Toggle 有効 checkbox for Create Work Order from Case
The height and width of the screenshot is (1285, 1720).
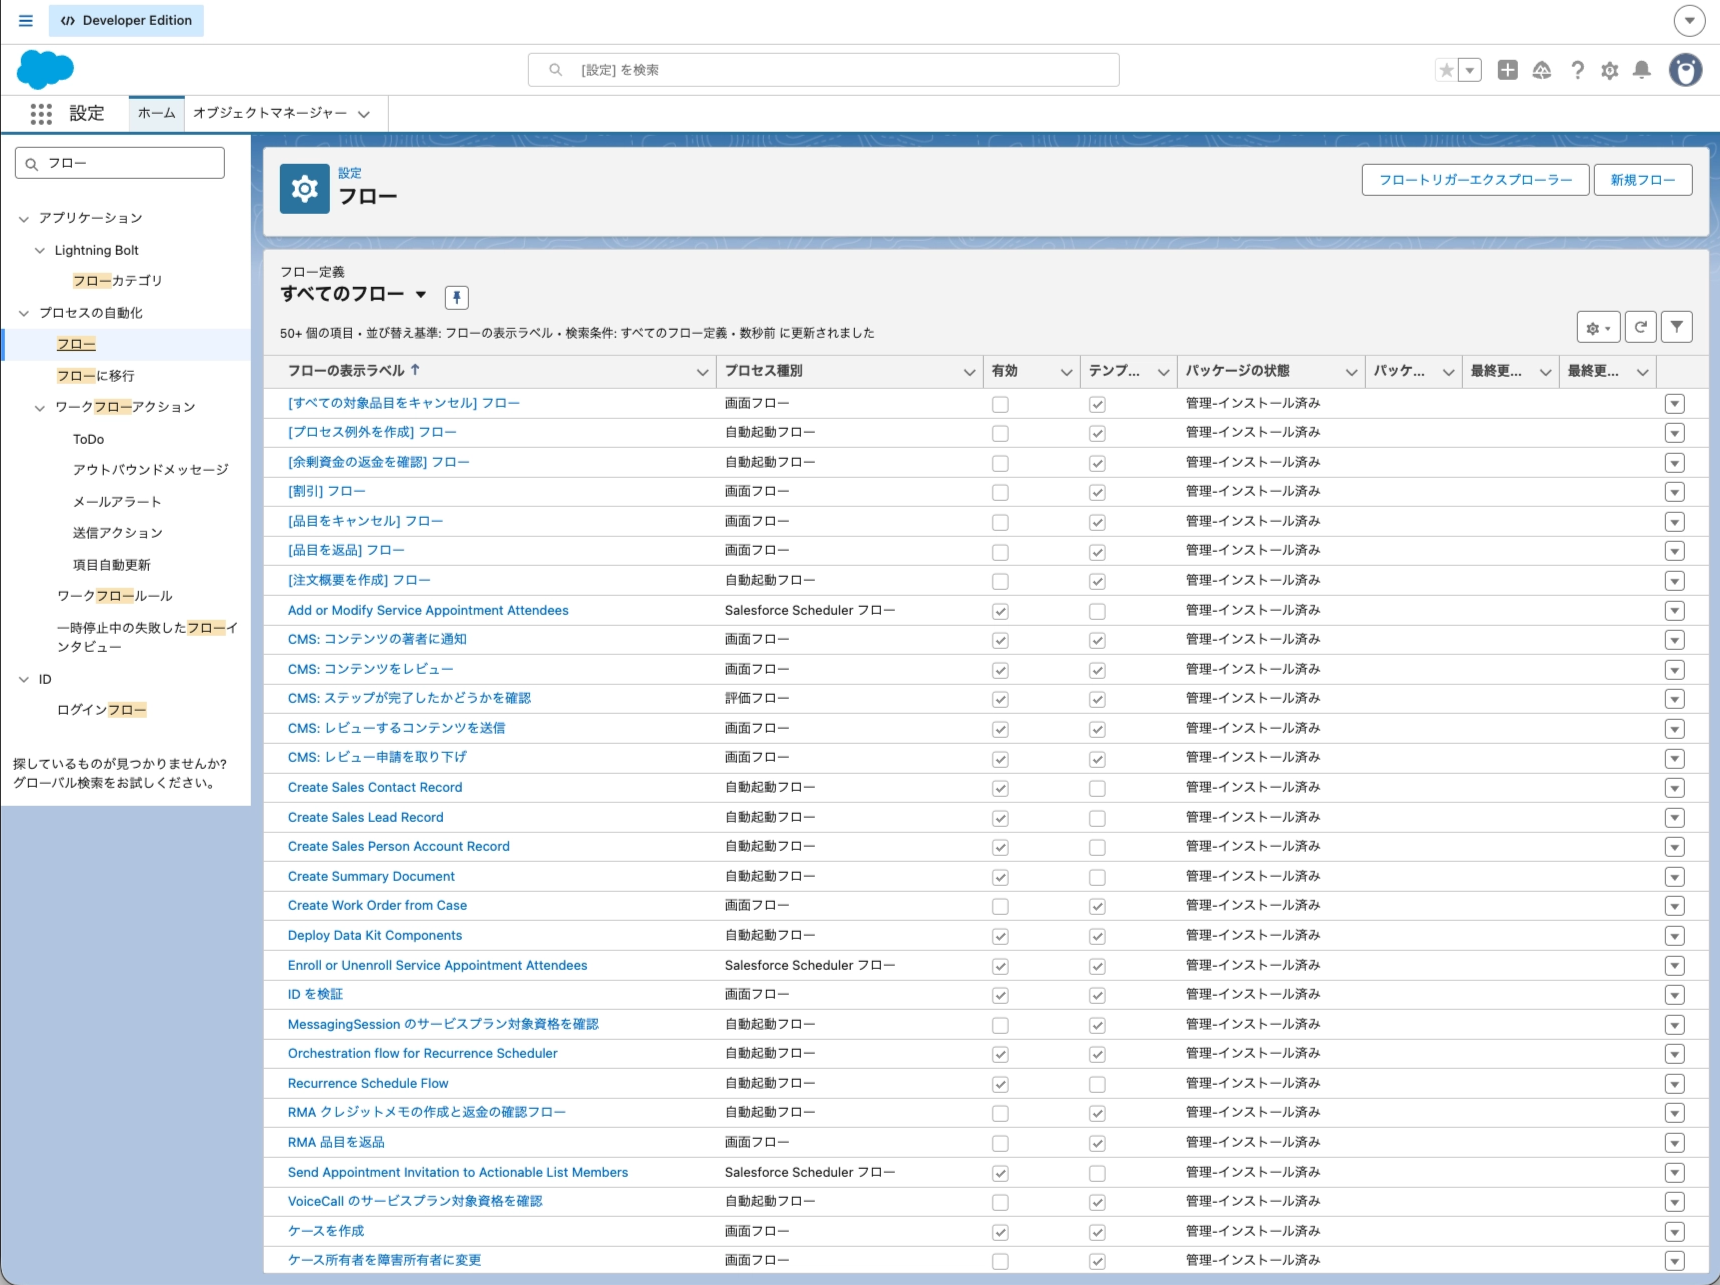point(1000,907)
